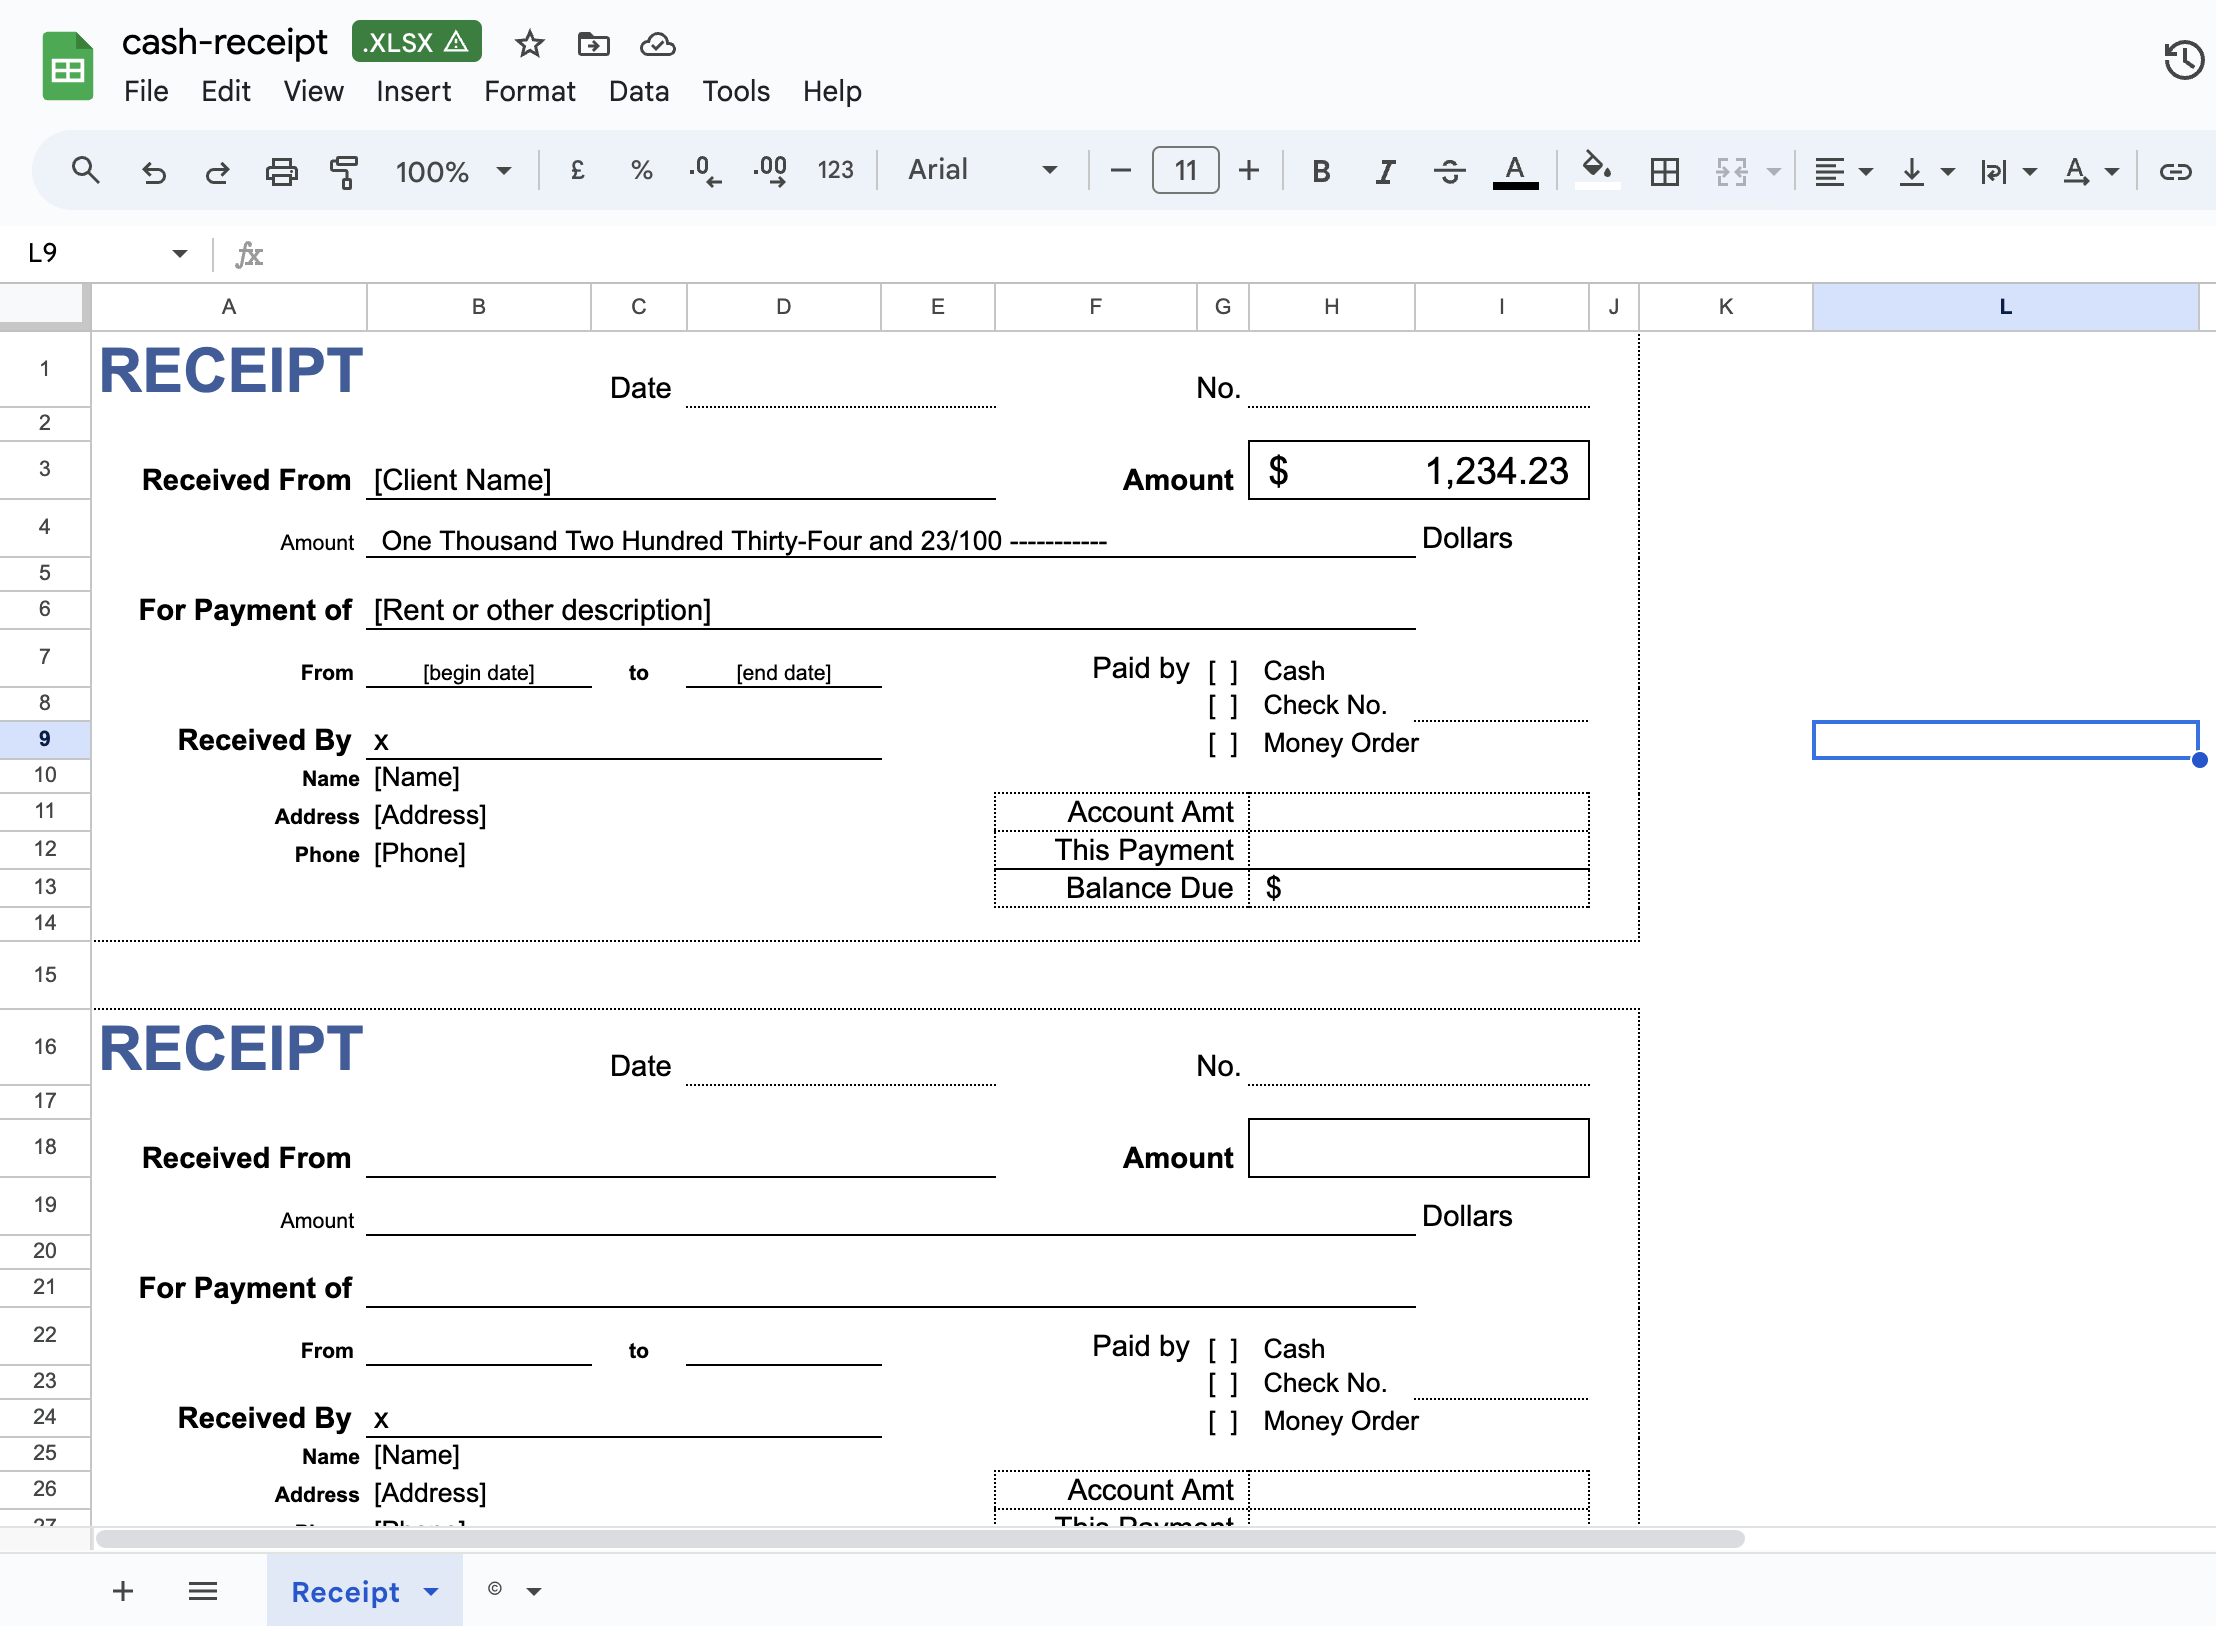Move the document to a folder
The image size is (2216, 1626).
click(x=593, y=44)
